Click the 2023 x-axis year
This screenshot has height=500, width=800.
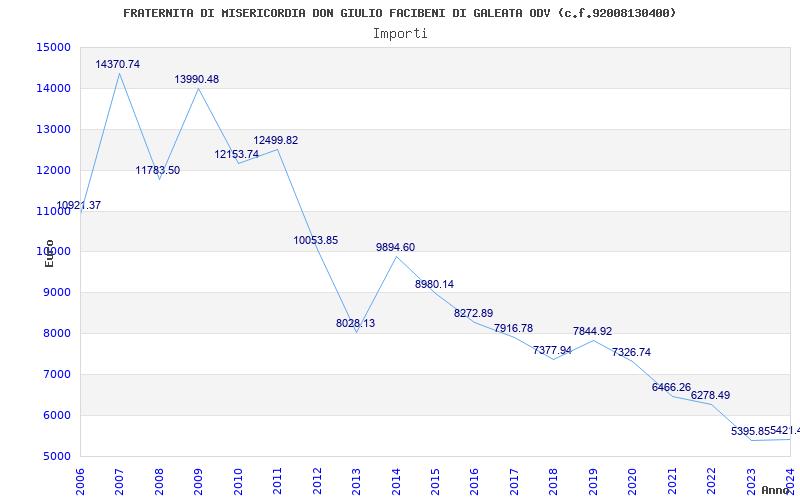751,481
